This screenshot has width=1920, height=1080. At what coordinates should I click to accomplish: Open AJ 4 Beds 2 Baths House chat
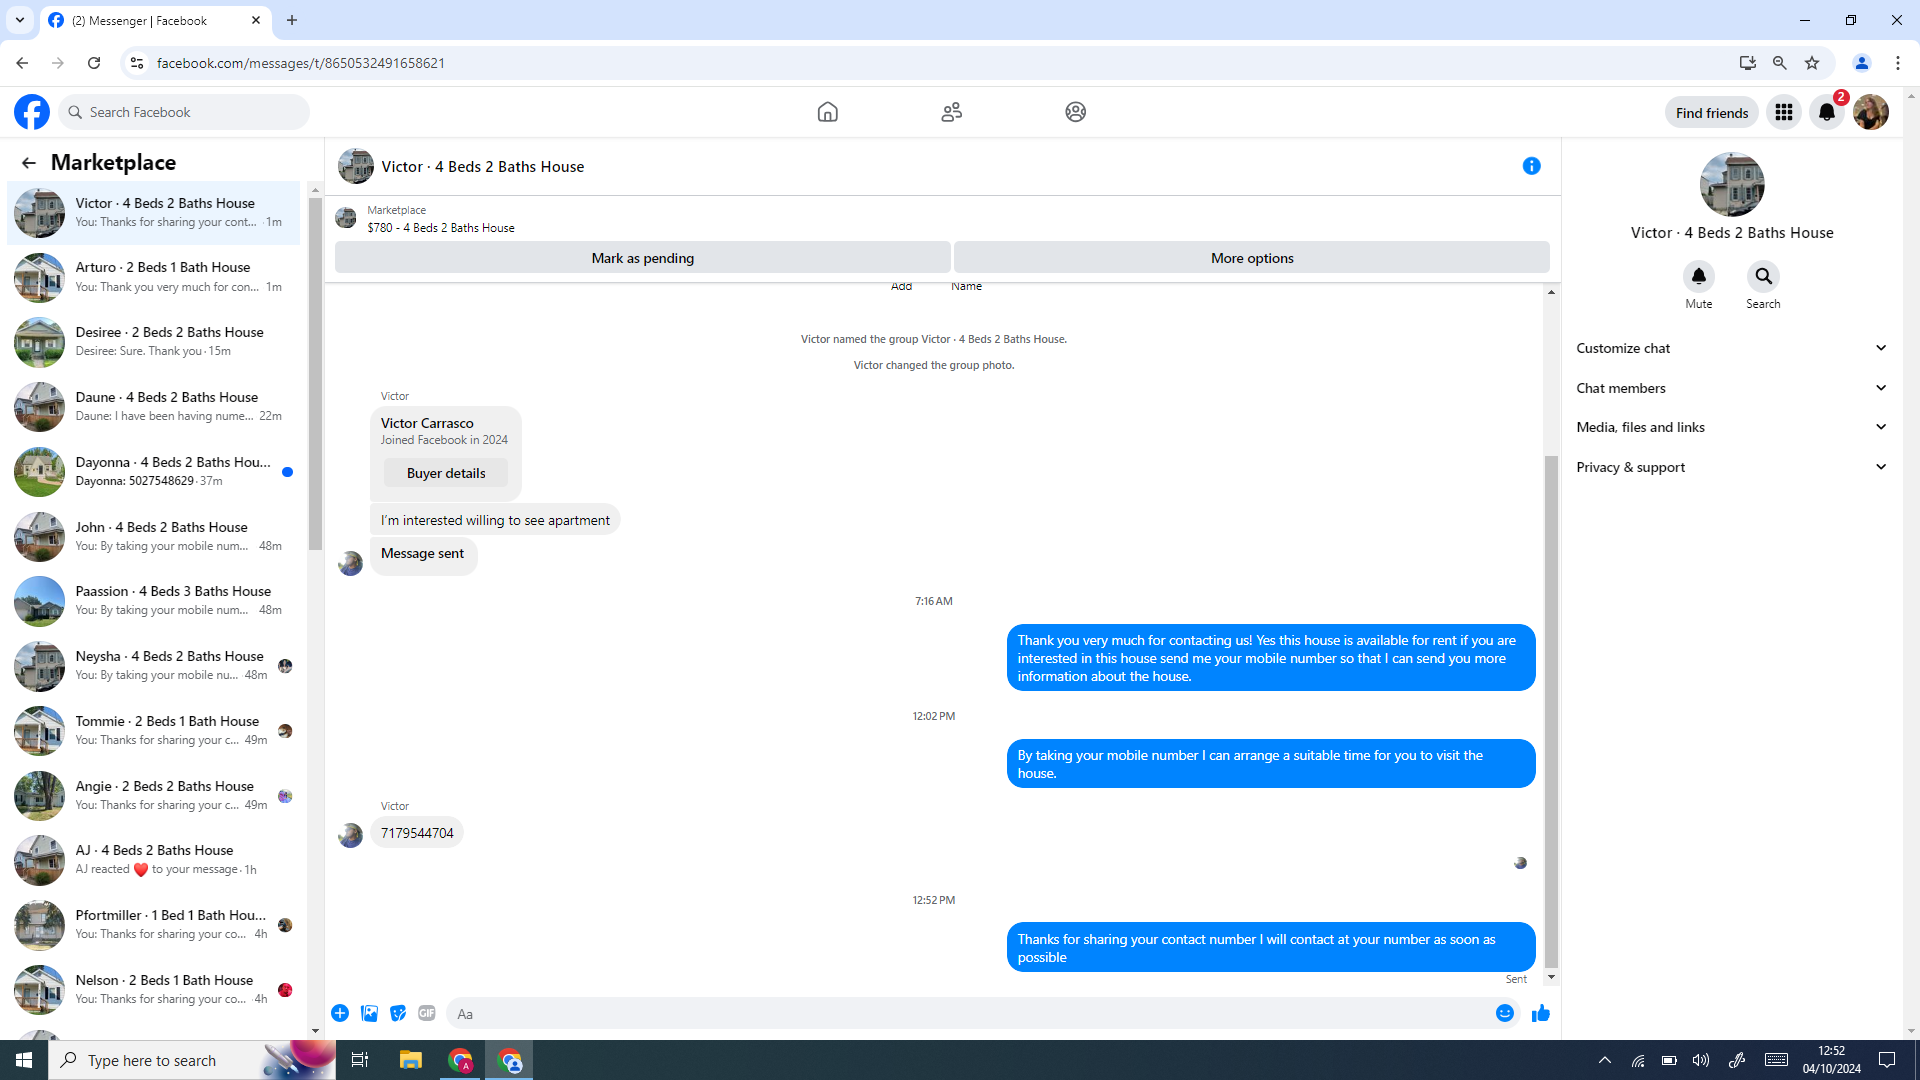pos(153,860)
